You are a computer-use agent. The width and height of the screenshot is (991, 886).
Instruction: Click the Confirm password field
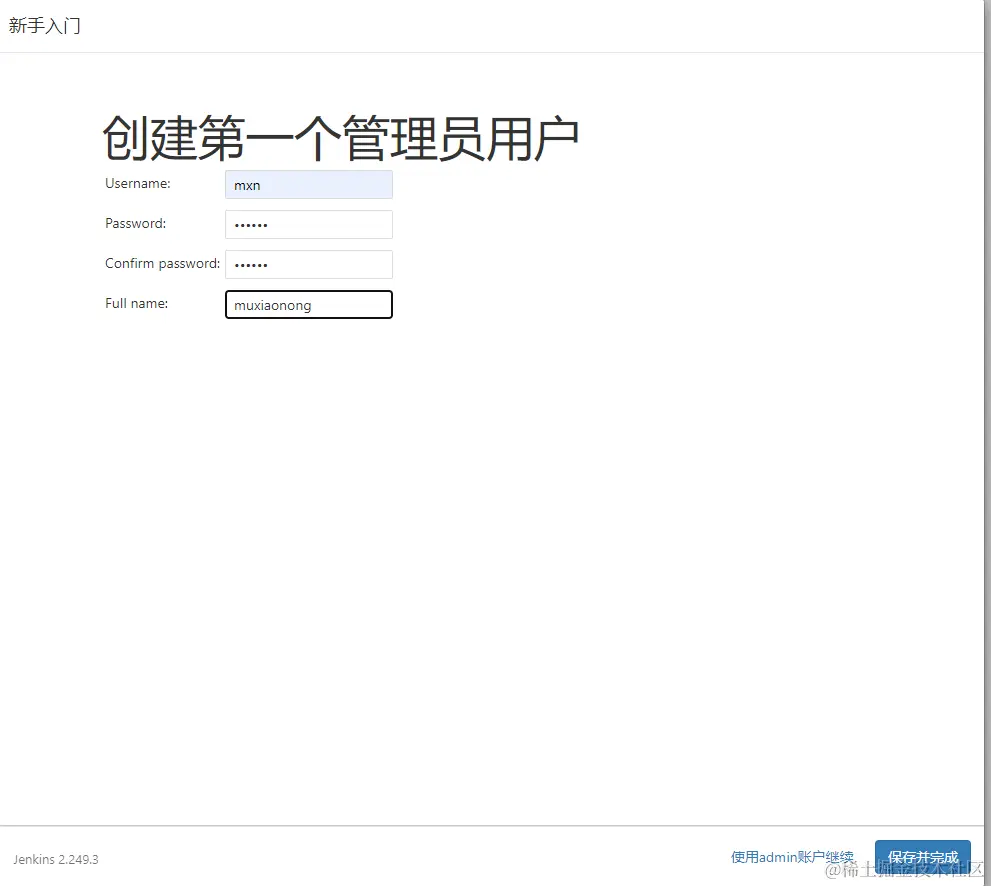pos(308,264)
